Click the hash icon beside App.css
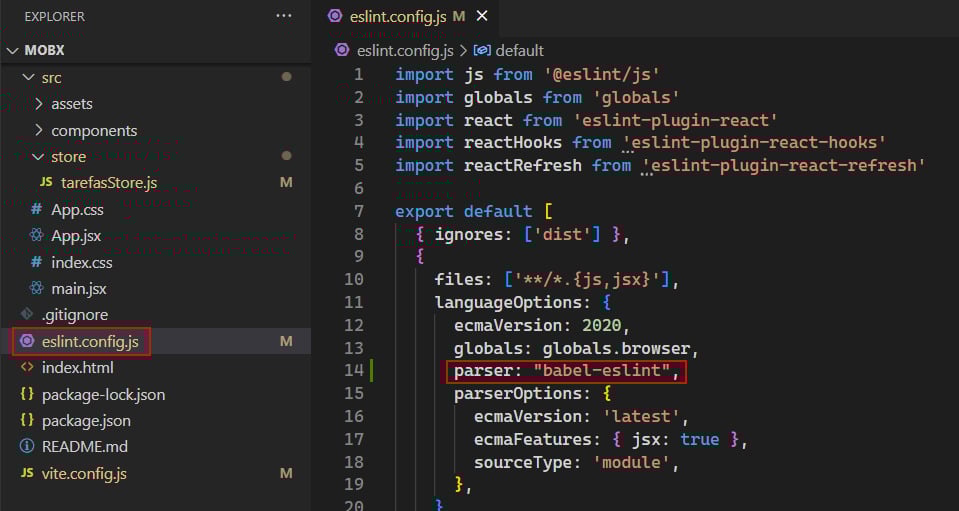Image resolution: width=959 pixels, height=511 pixels. coord(37,210)
